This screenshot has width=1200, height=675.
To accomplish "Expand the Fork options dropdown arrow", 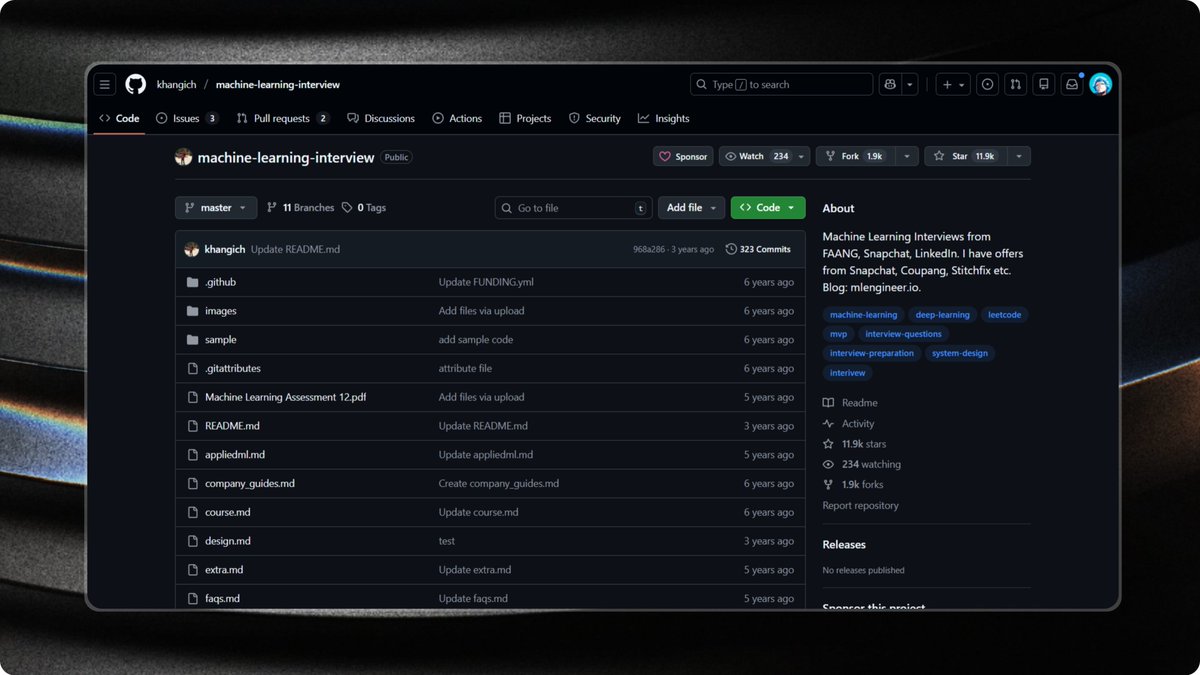I will pyautogui.click(x=907, y=157).
